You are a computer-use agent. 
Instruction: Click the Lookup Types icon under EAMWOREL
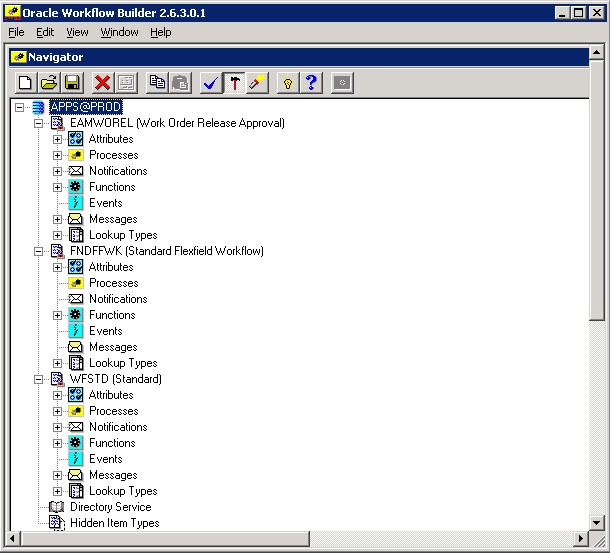(x=76, y=235)
